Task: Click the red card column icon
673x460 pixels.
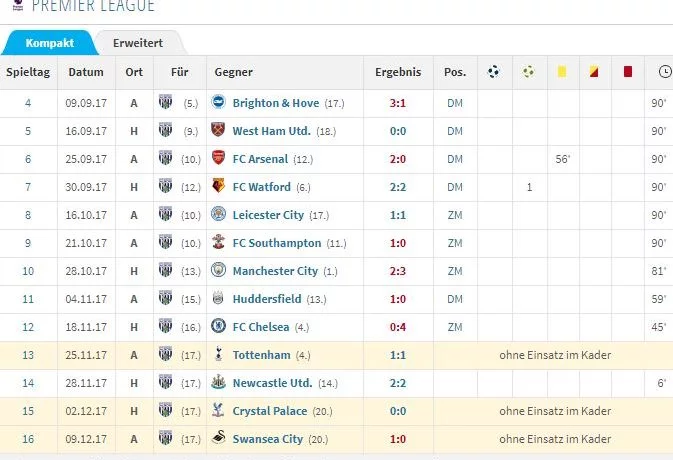Action: (x=628, y=72)
